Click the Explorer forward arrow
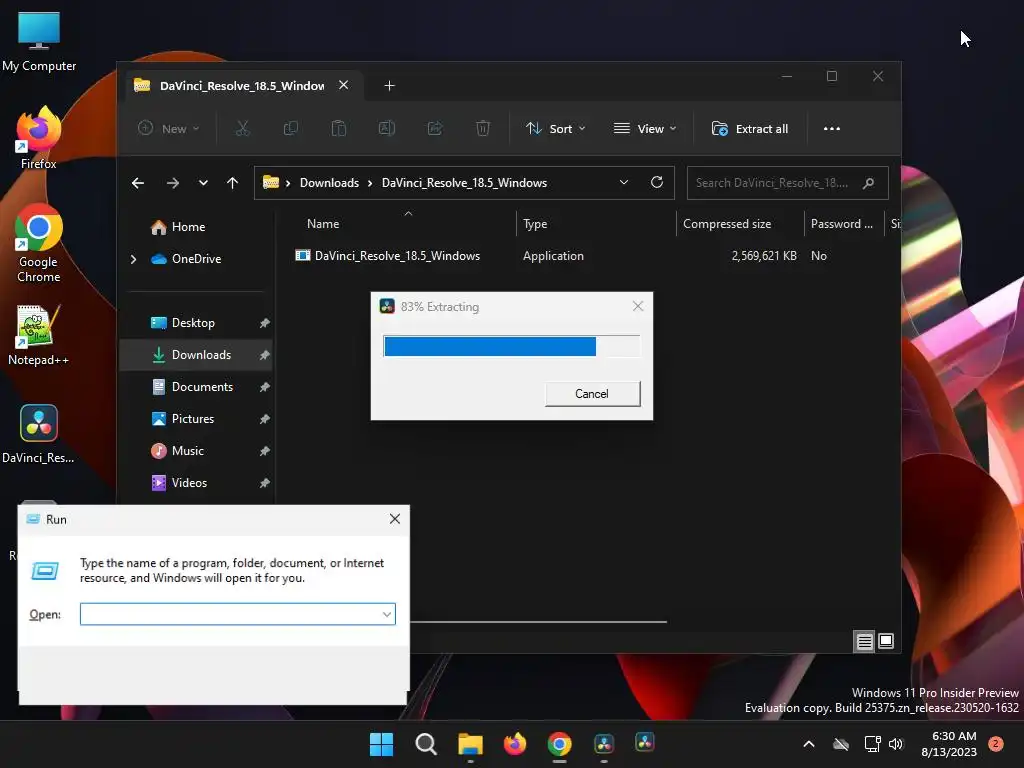This screenshot has height=768, width=1024. tap(172, 183)
